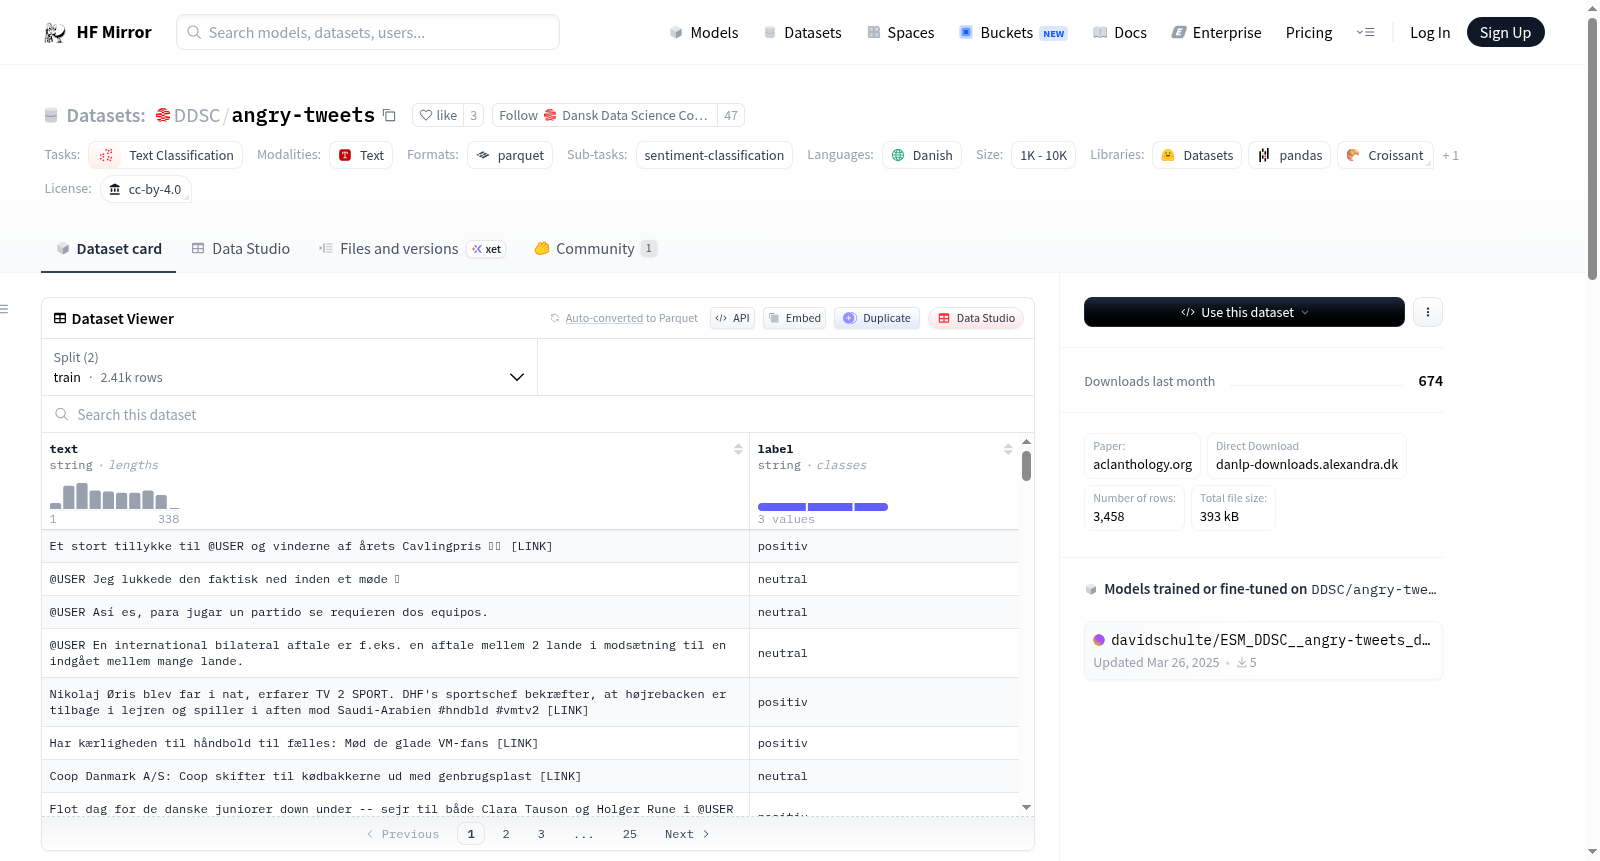The height and width of the screenshot is (861, 1600).
Task: Switch to the Data Studio tab
Action: point(241,249)
